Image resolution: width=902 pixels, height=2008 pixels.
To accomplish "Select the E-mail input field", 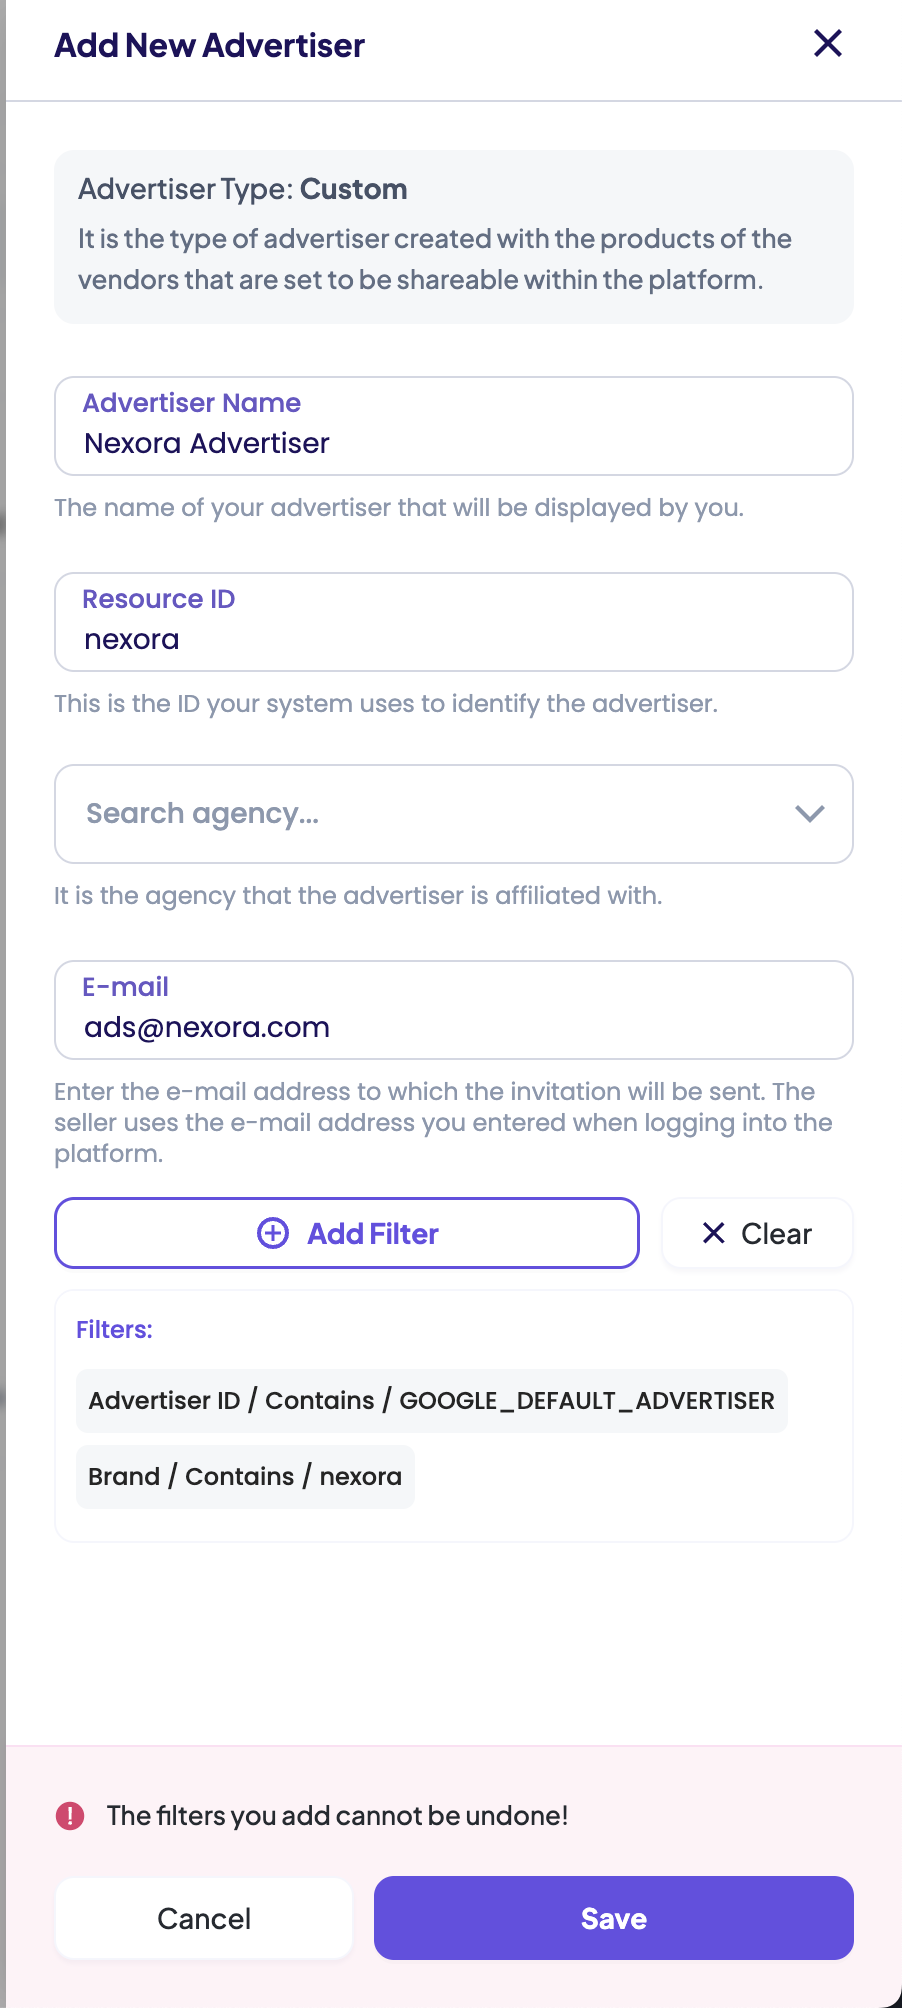I will [453, 1027].
